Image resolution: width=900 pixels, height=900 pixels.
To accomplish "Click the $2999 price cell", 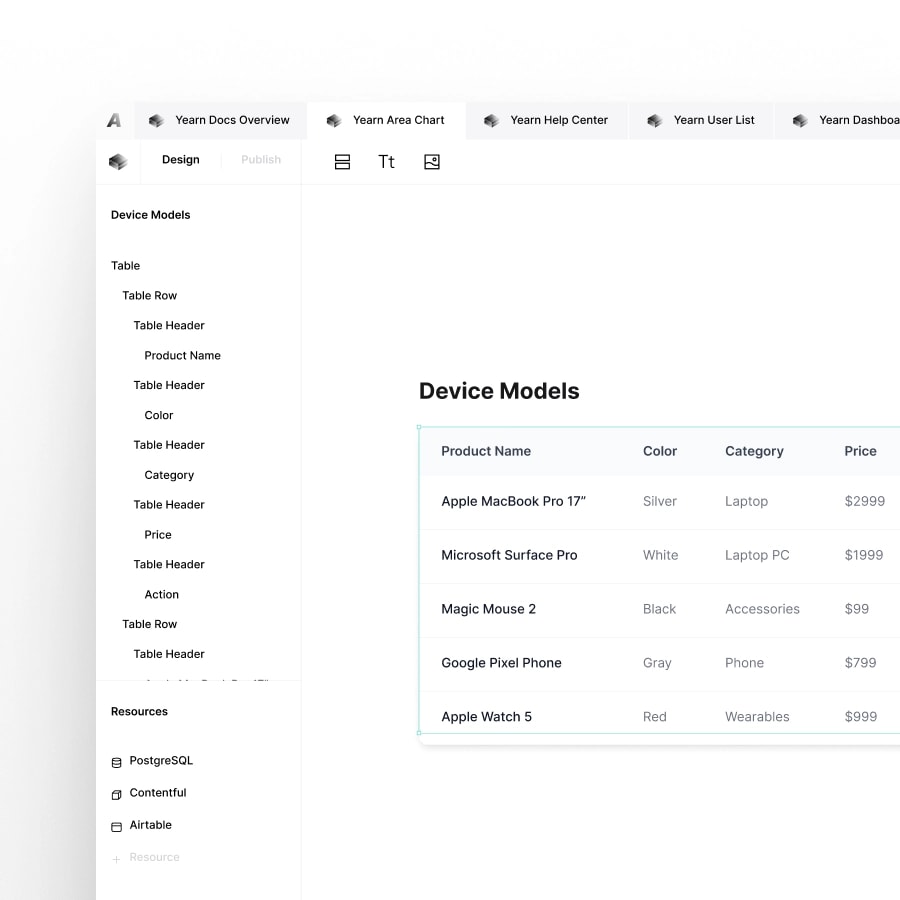I will 865,501.
